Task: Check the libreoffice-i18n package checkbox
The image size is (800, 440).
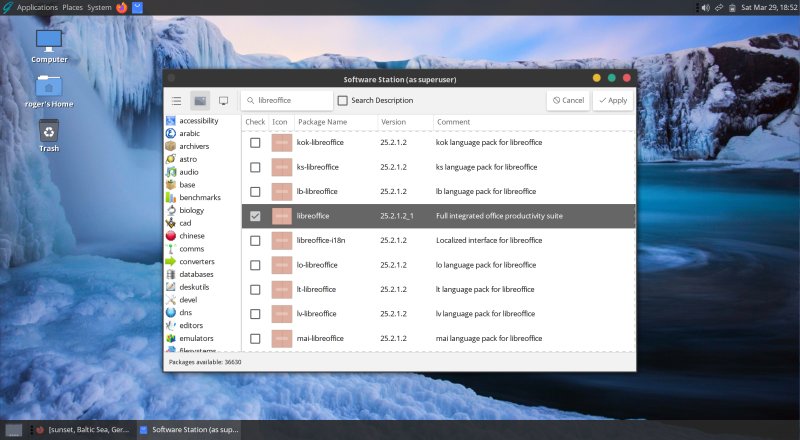Action: (x=255, y=240)
